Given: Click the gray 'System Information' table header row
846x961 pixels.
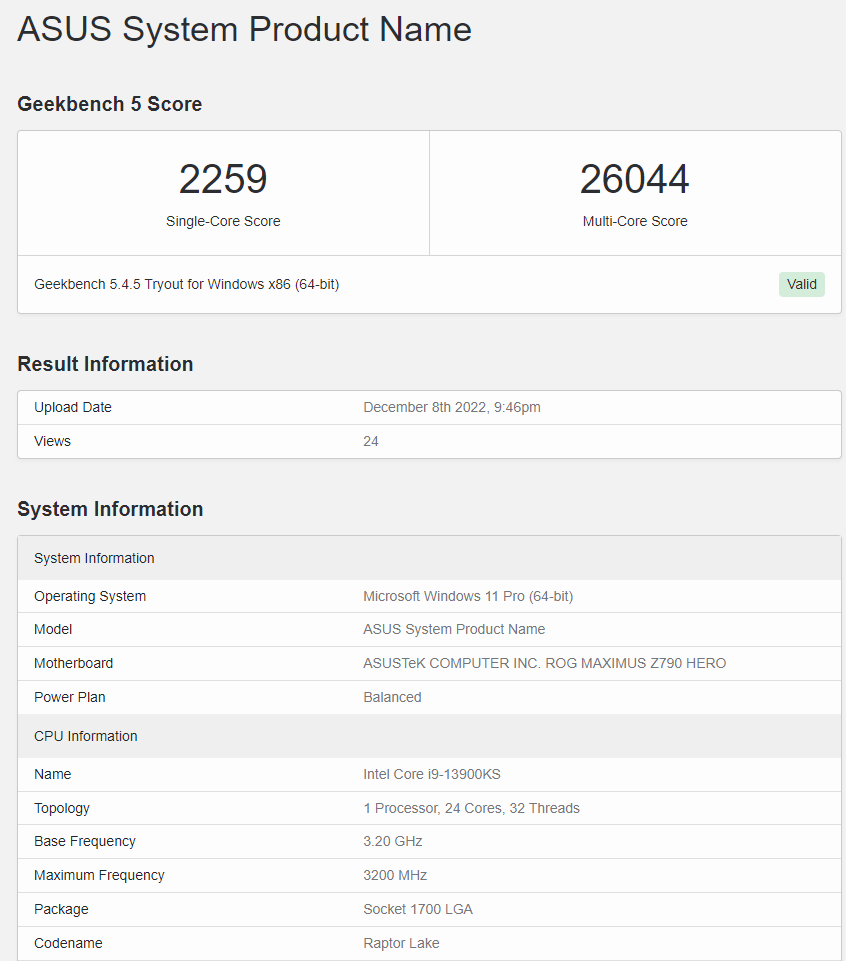Looking at the screenshot, I should pyautogui.click(x=429, y=558).
